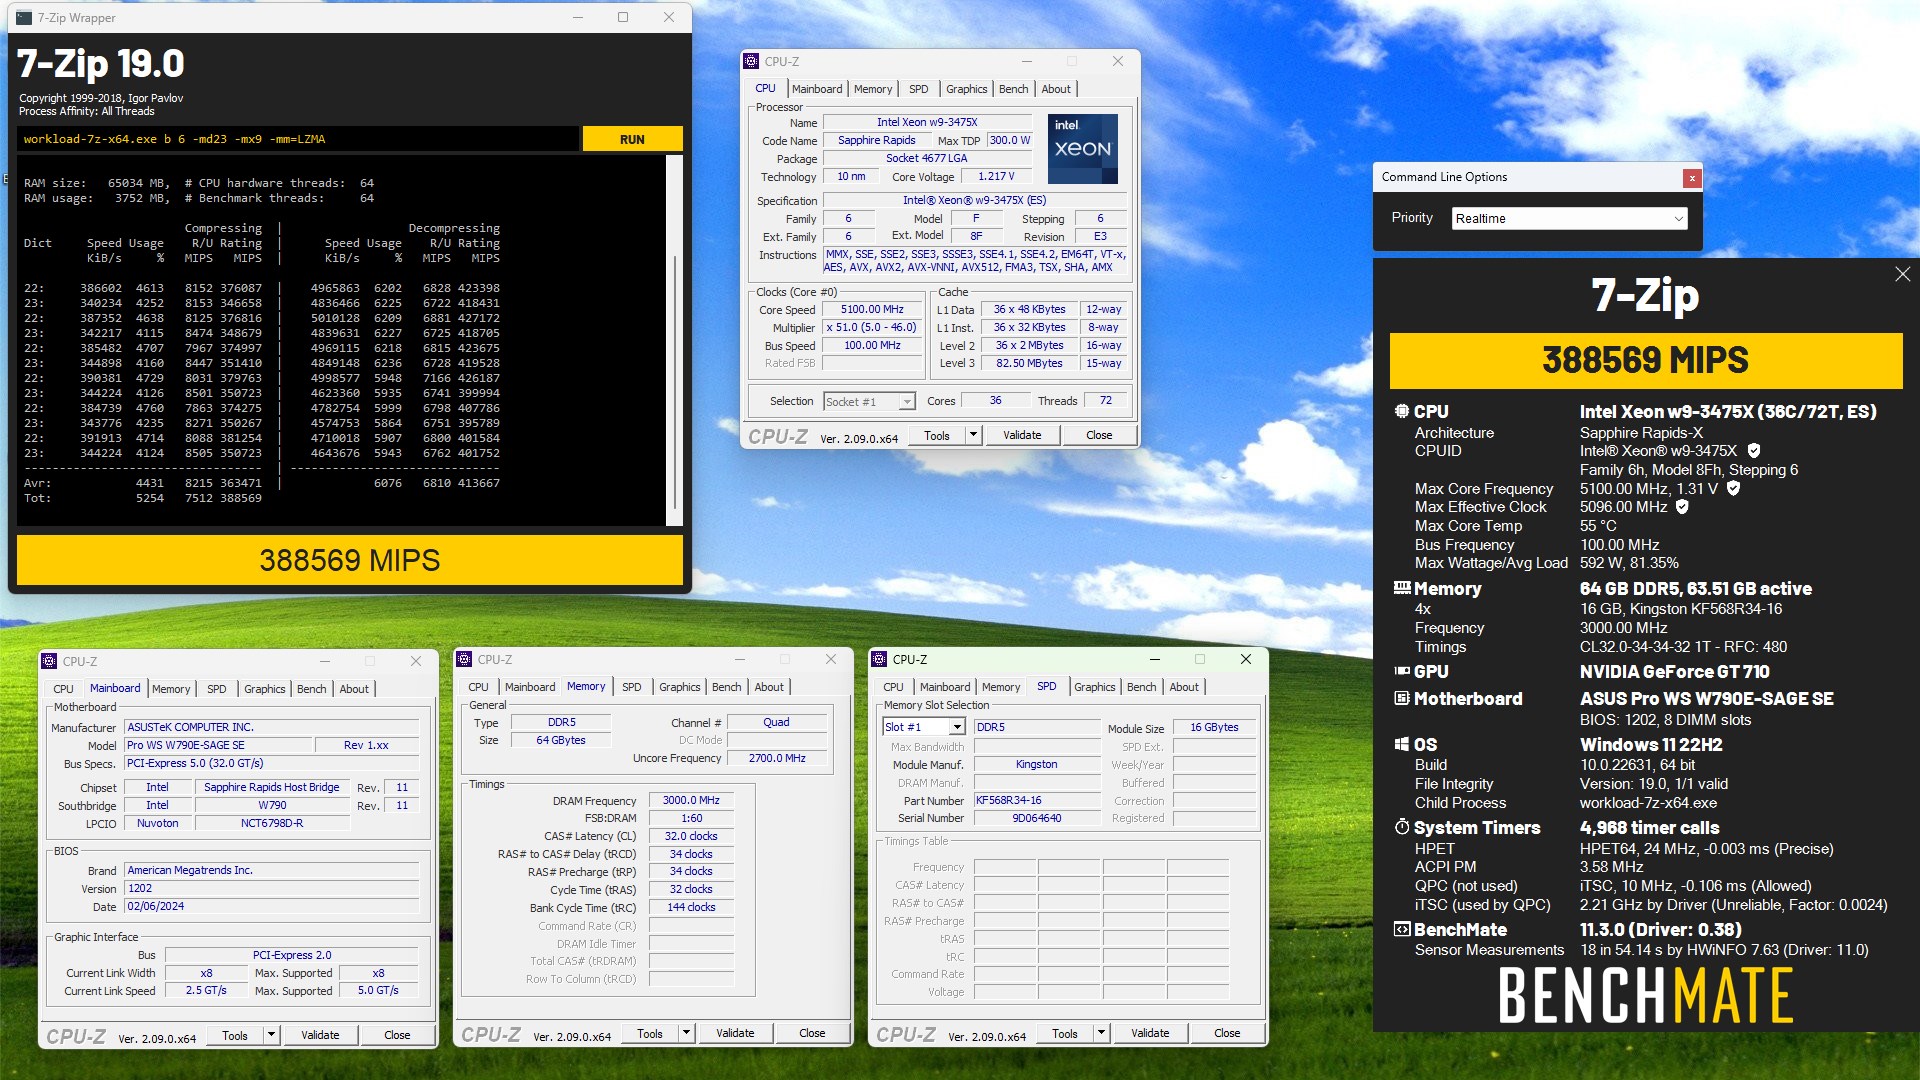Click the Memory icon in BenchMate panel
Viewport: 1920px width, 1080px height.
pyautogui.click(x=1402, y=588)
